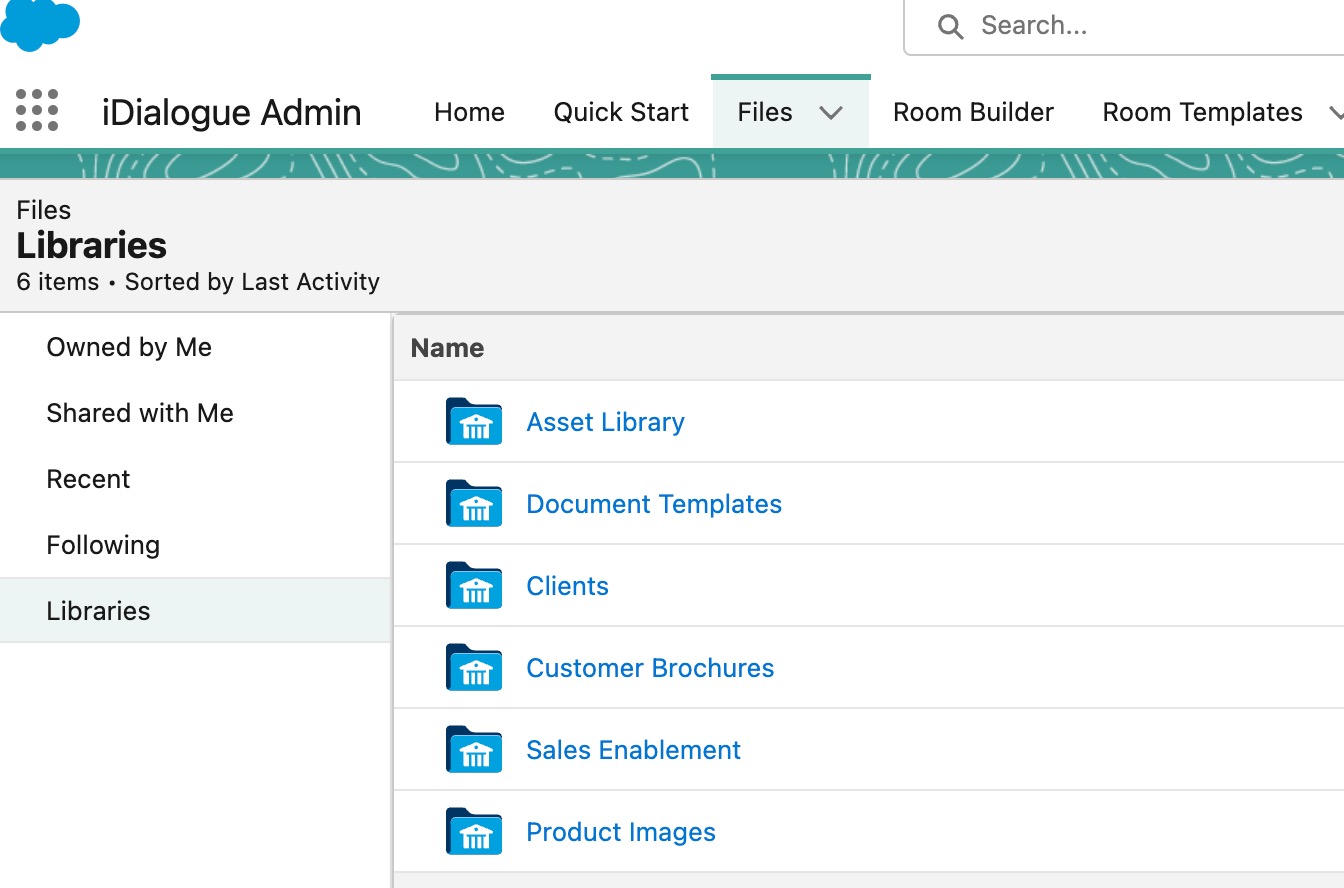Open the Customer Brochures library link
This screenshot has height=888, width=1344.
click(x=650, y=668)
